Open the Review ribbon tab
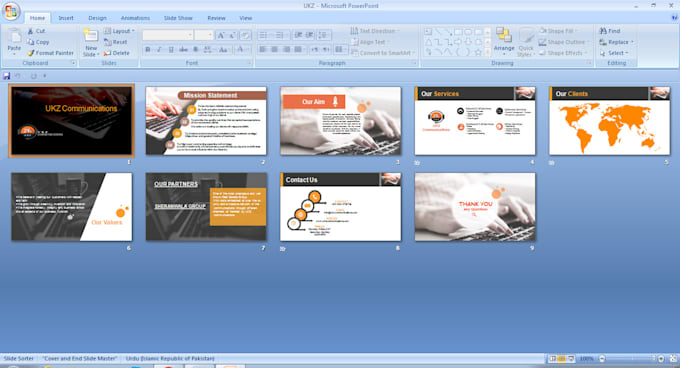The image size is (680, 368). (216, 18)
